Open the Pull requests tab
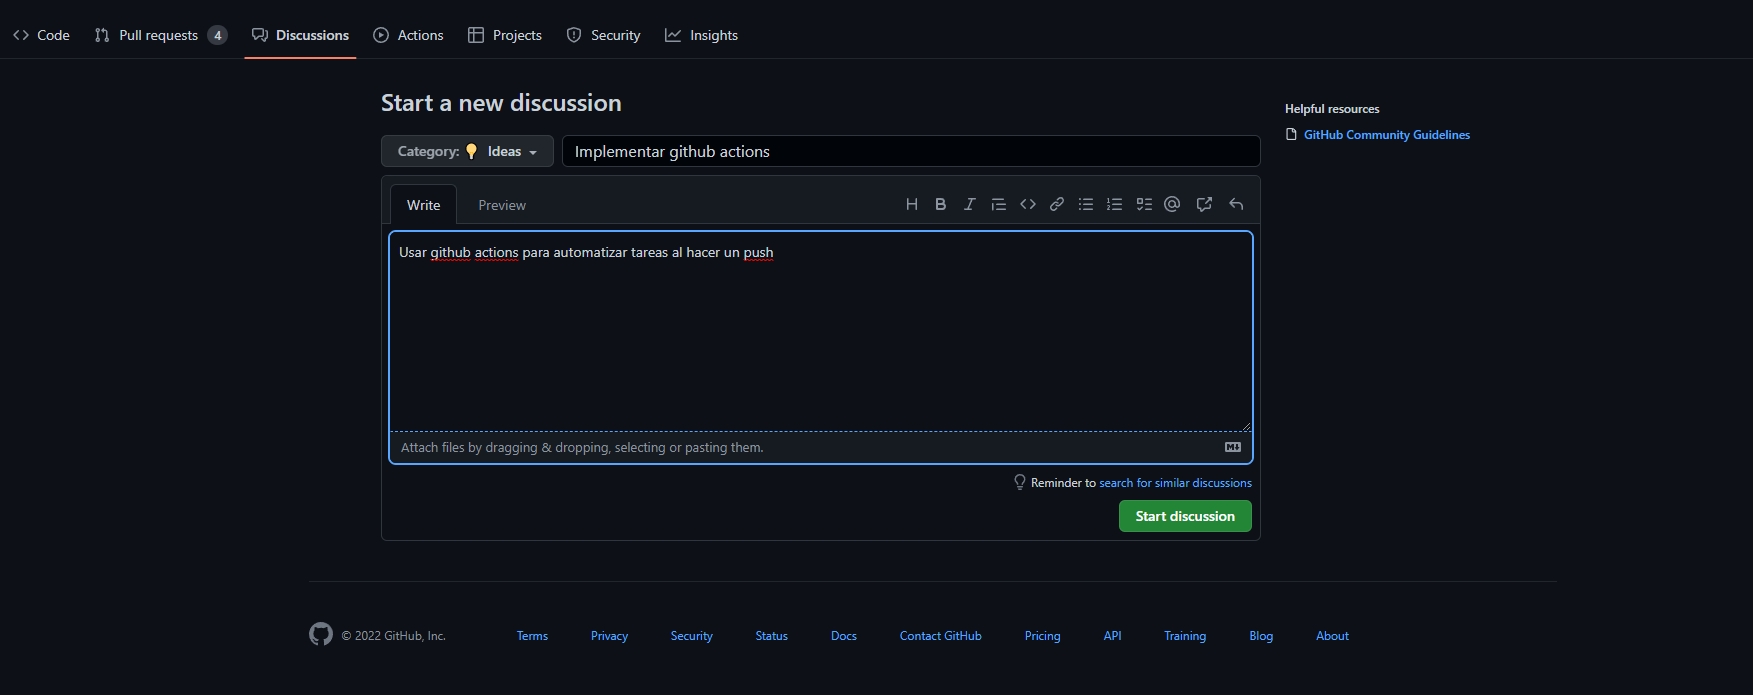The width and height of the screenshot is (1753, 695). pyautogui.click(x=160, y=35)
